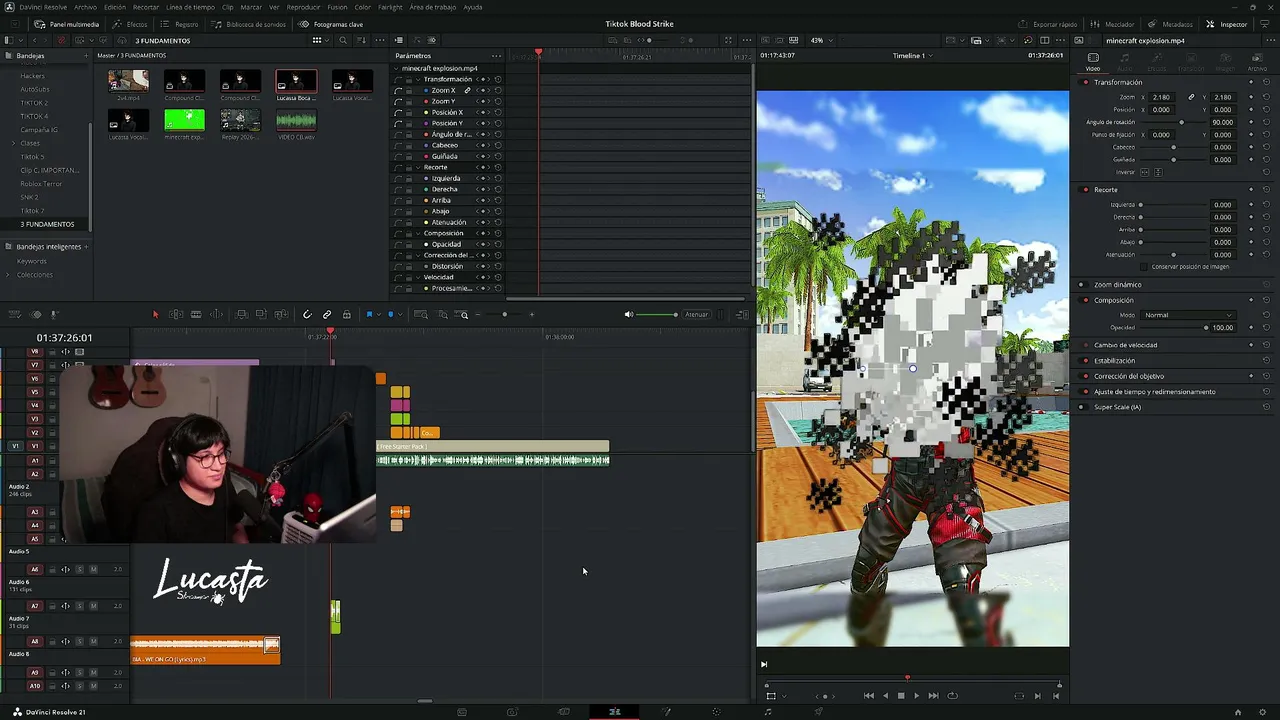Toggle Corrección del objetivo

point(1086,376)
